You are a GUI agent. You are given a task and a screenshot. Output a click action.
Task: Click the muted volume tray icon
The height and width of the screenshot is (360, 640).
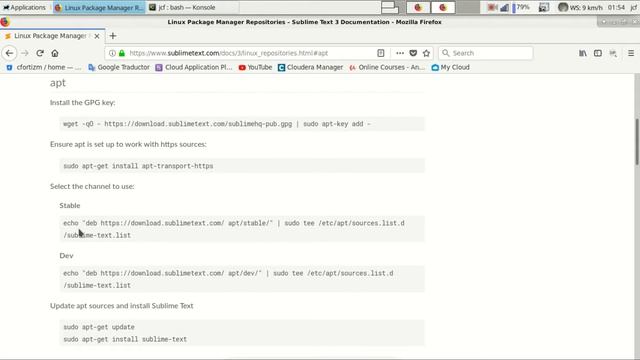point(492,7)
